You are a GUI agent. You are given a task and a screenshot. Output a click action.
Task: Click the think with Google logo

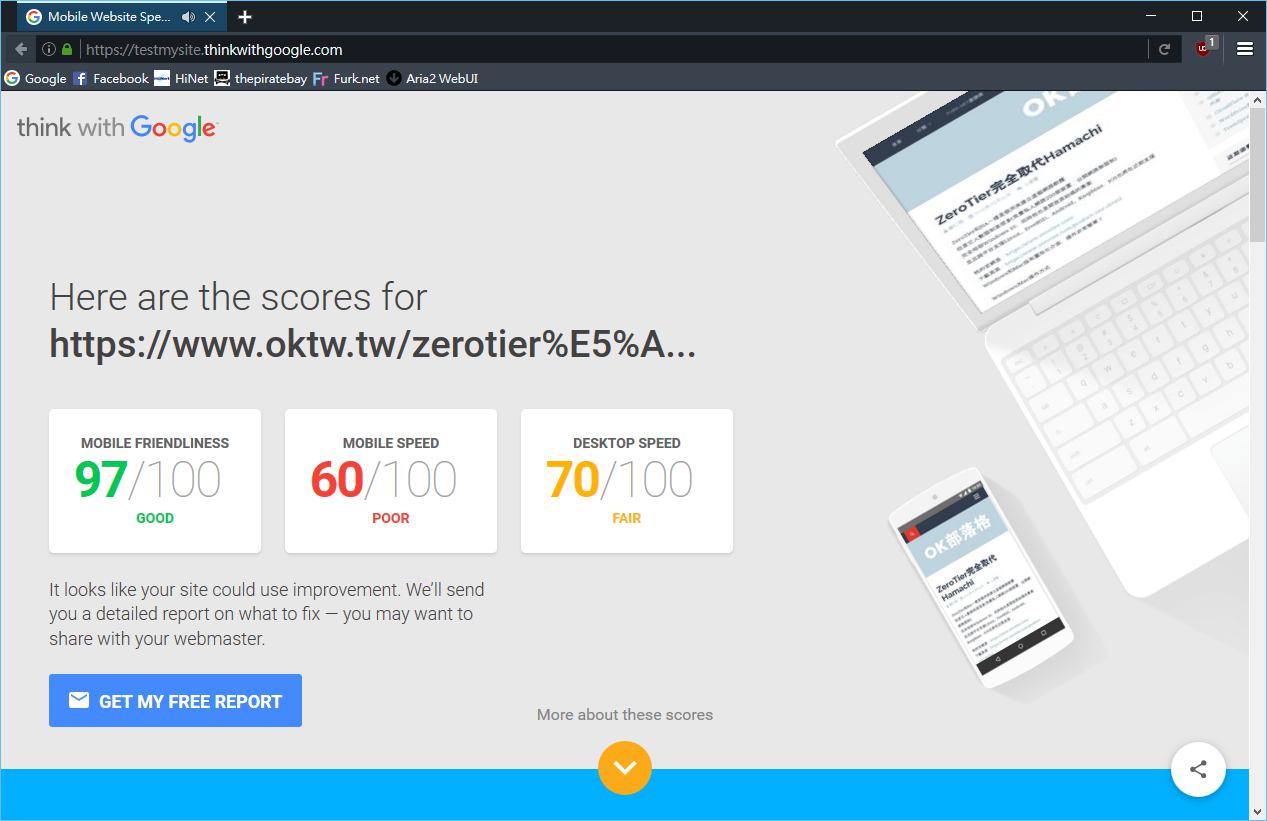pos(117,127)
